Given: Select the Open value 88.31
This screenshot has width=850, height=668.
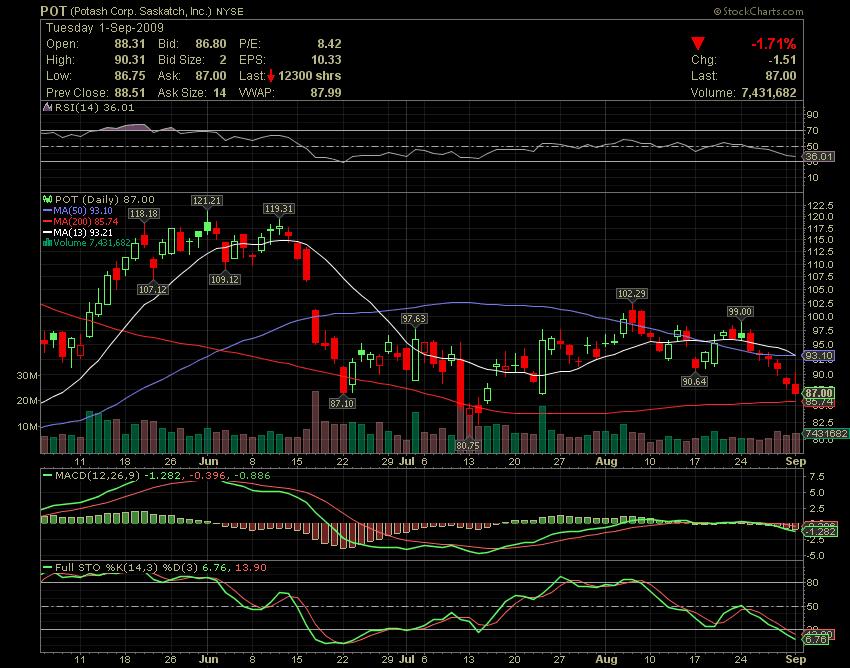Looking at the screenshot, I should (130, 44).
